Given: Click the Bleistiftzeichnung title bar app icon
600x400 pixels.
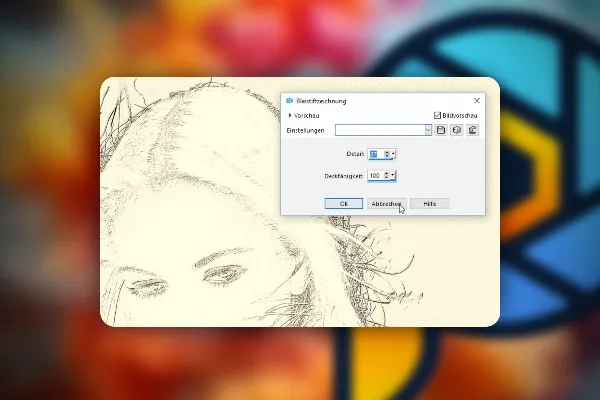Looking at the screenshot, I should [x=289, y=101].
